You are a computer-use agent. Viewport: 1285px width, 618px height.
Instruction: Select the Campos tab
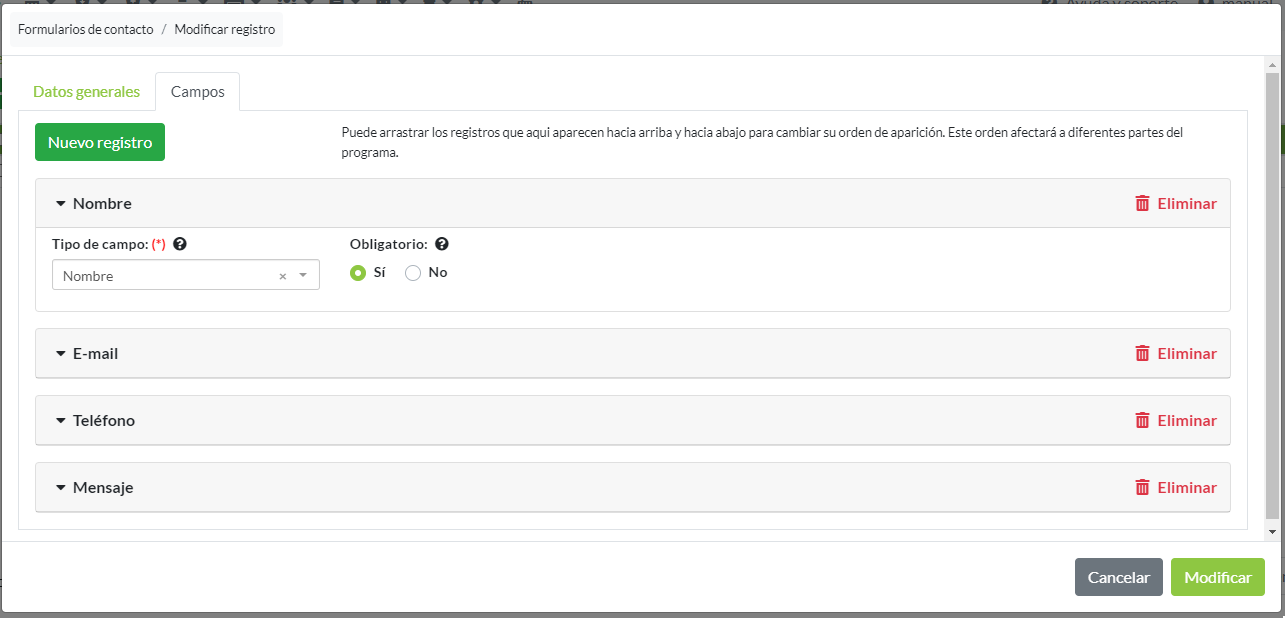197,92
